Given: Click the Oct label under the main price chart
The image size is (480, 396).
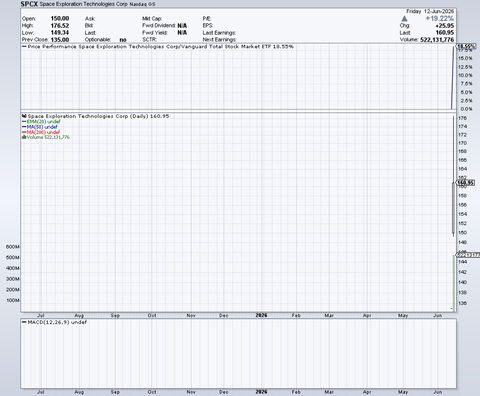Looking at the screenshot, I should coord(152,315).
